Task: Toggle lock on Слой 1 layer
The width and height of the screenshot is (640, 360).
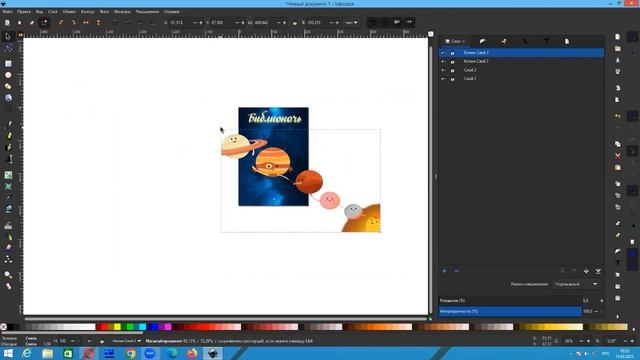Action: 452,79
